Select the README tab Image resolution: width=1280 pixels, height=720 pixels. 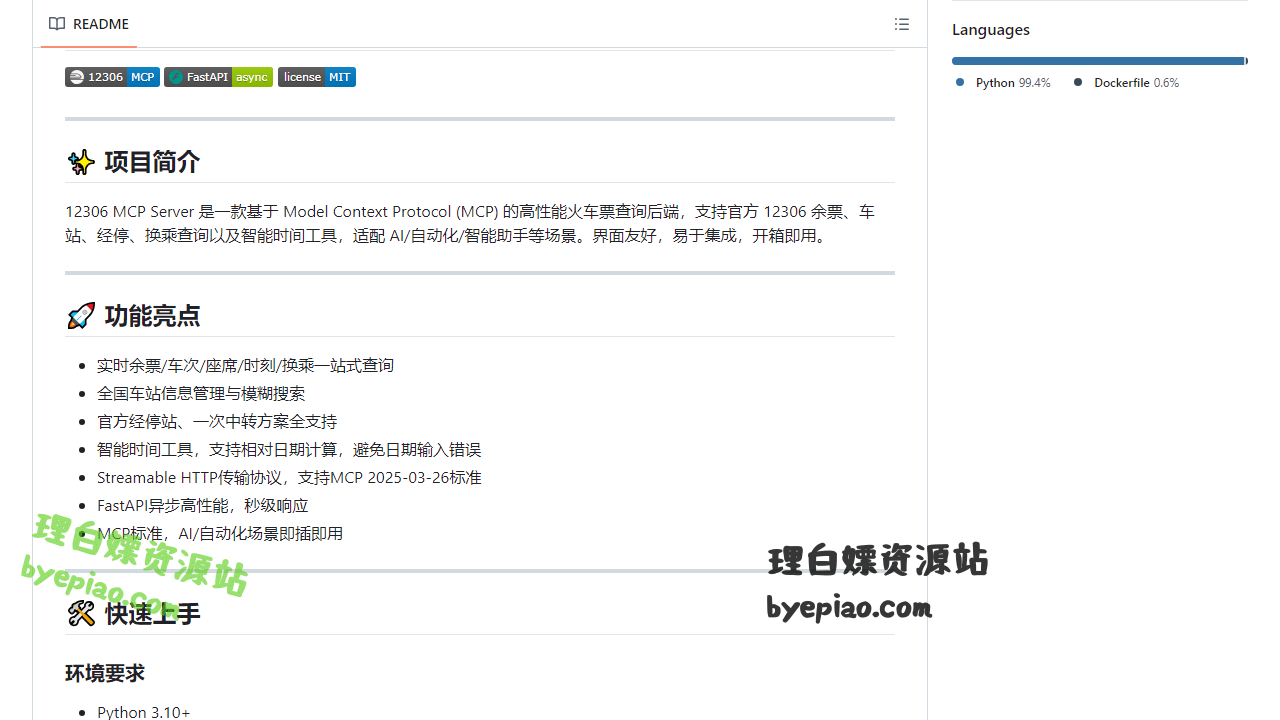point(89,24)
